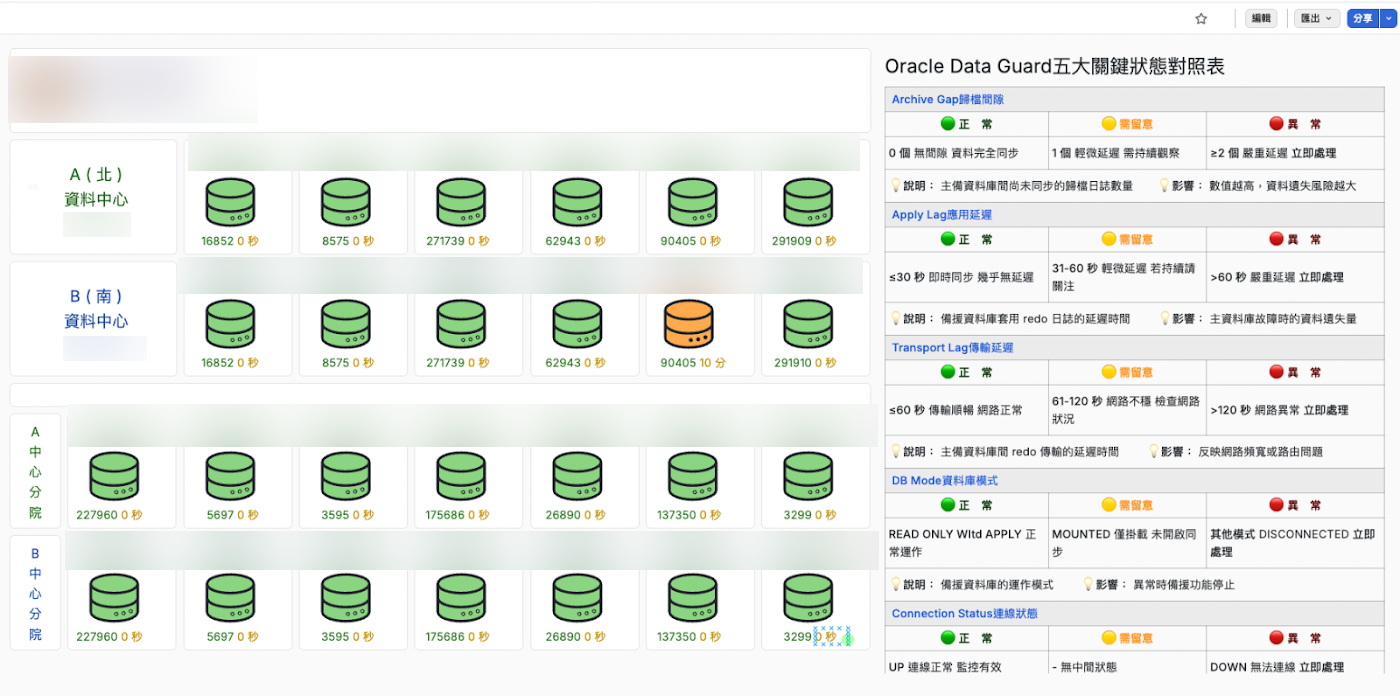This screenshot has height=696, width=1400.
Task: Open the Connection Status連線狀態 section title
Action: pos(964,614)
